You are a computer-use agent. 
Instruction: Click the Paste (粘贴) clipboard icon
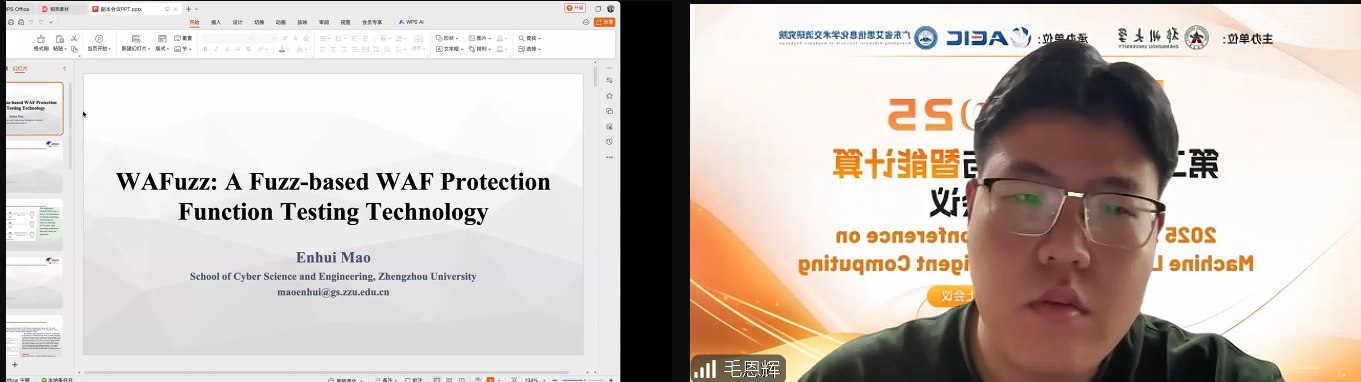[59, 39]
